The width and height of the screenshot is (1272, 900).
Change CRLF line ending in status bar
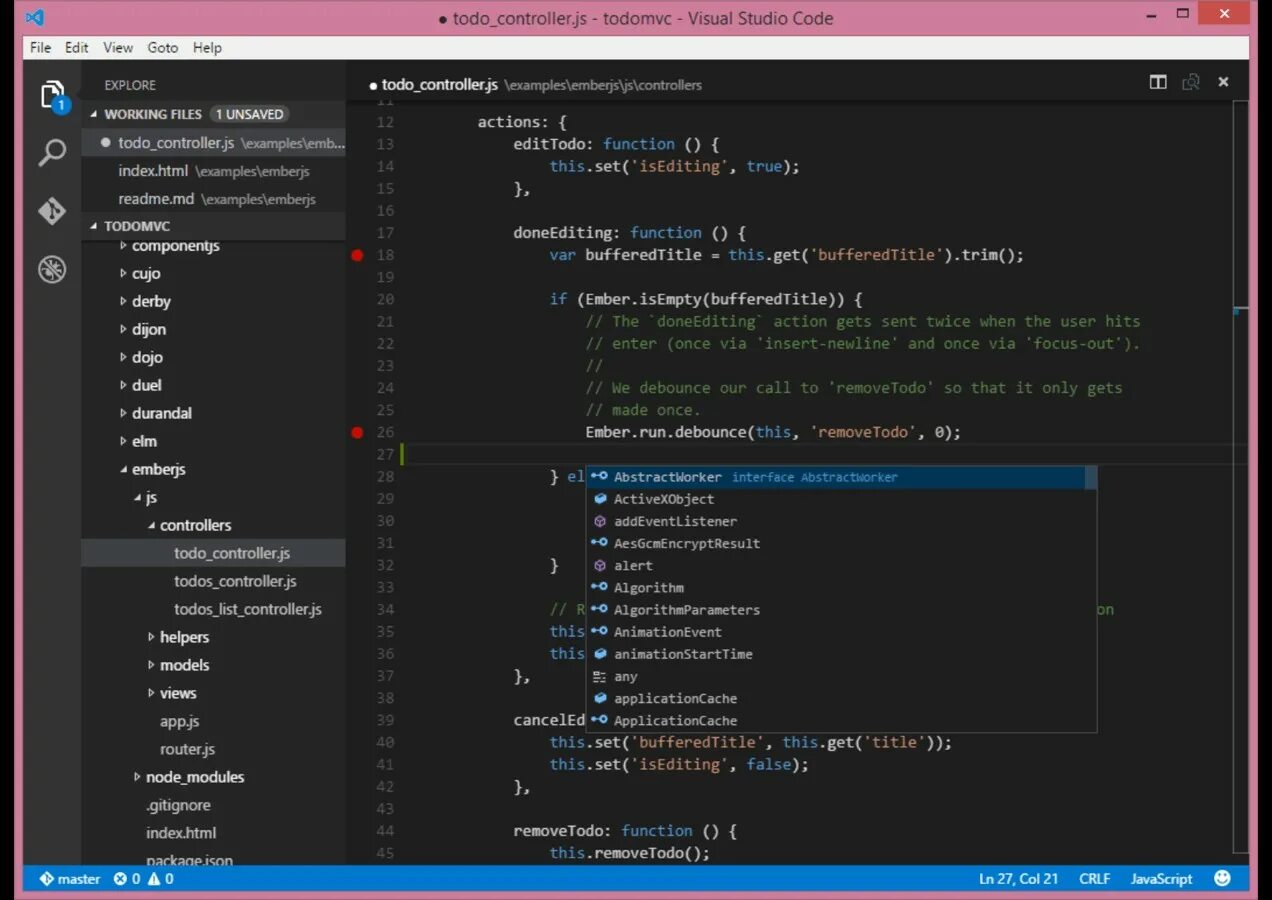pos(1095,879)
